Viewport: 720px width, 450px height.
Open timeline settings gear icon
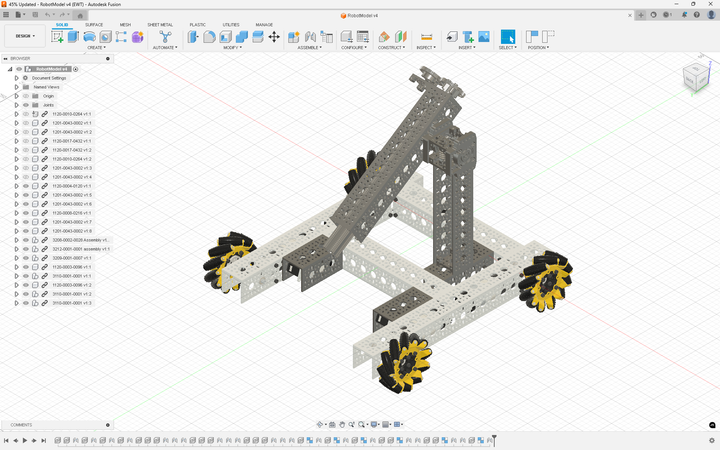(x=712, y=440)
